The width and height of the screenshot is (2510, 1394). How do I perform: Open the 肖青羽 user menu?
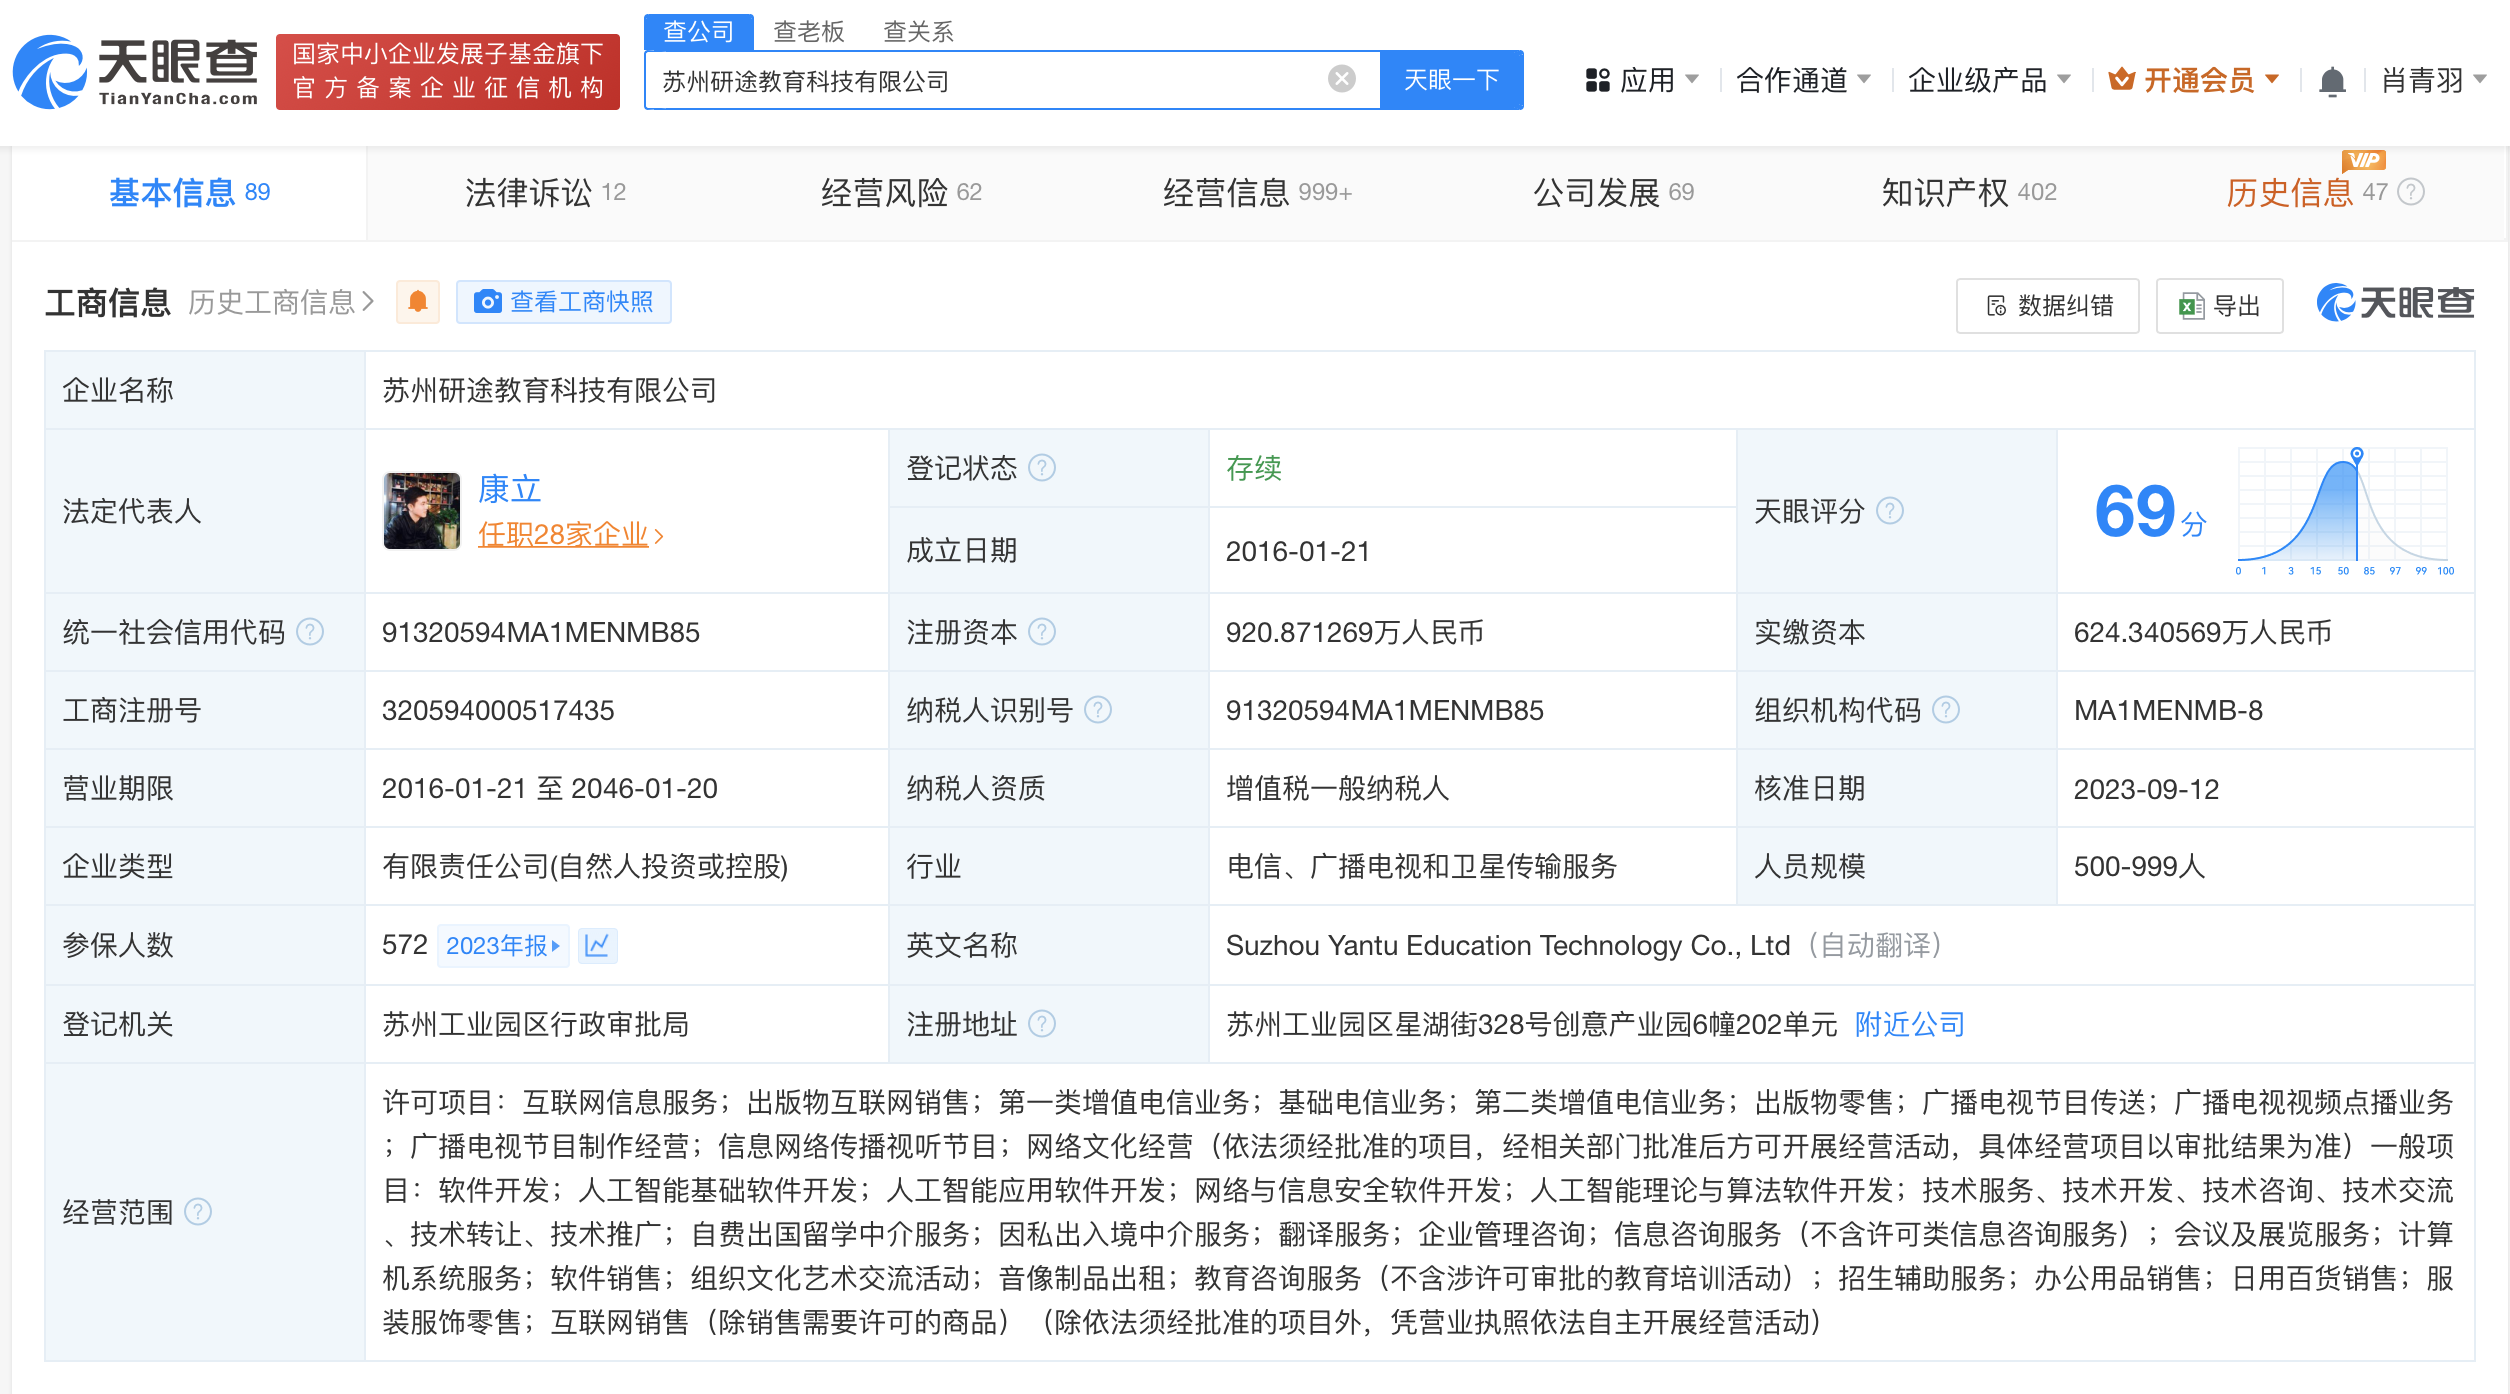2433,80
